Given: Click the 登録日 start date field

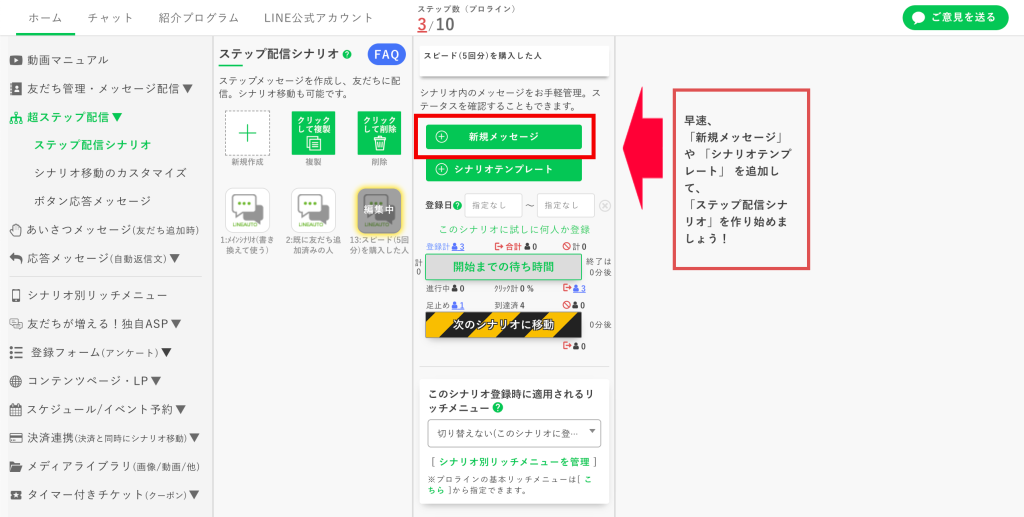Looking at the screenshot, I should [493, 205].
